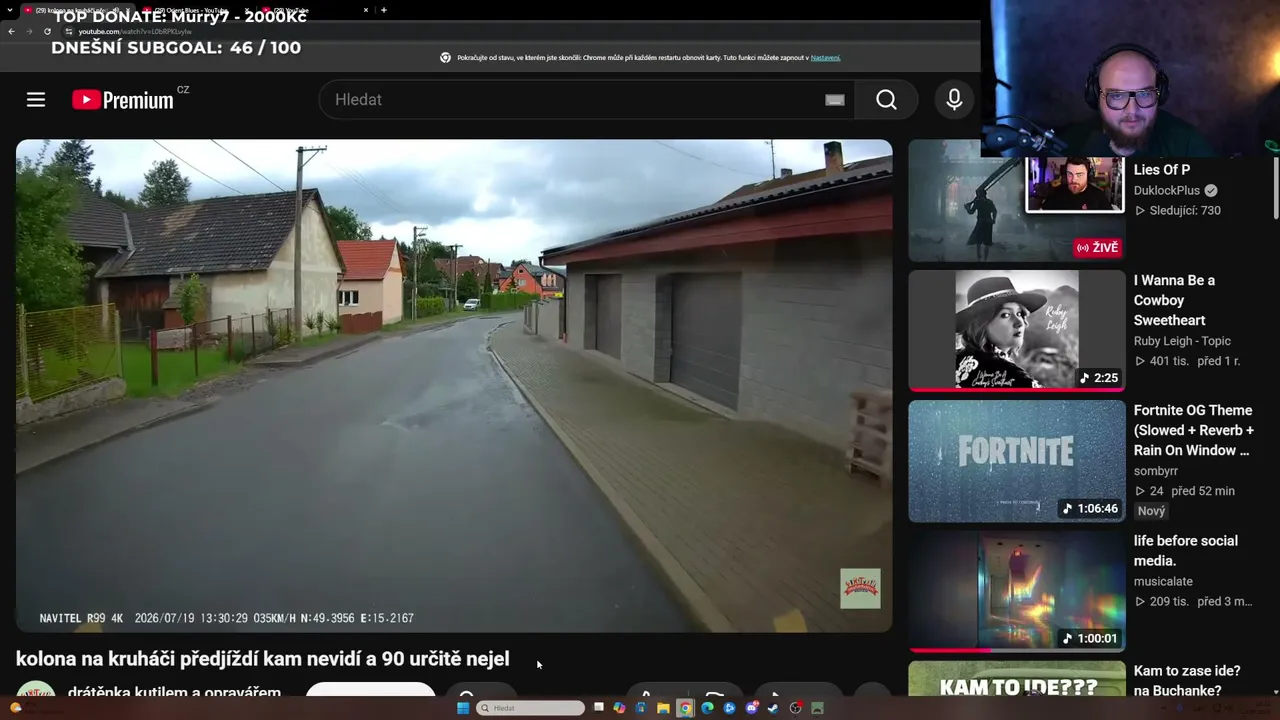Click the 'Fortnite OG Theme' video title

[1194, 430]
